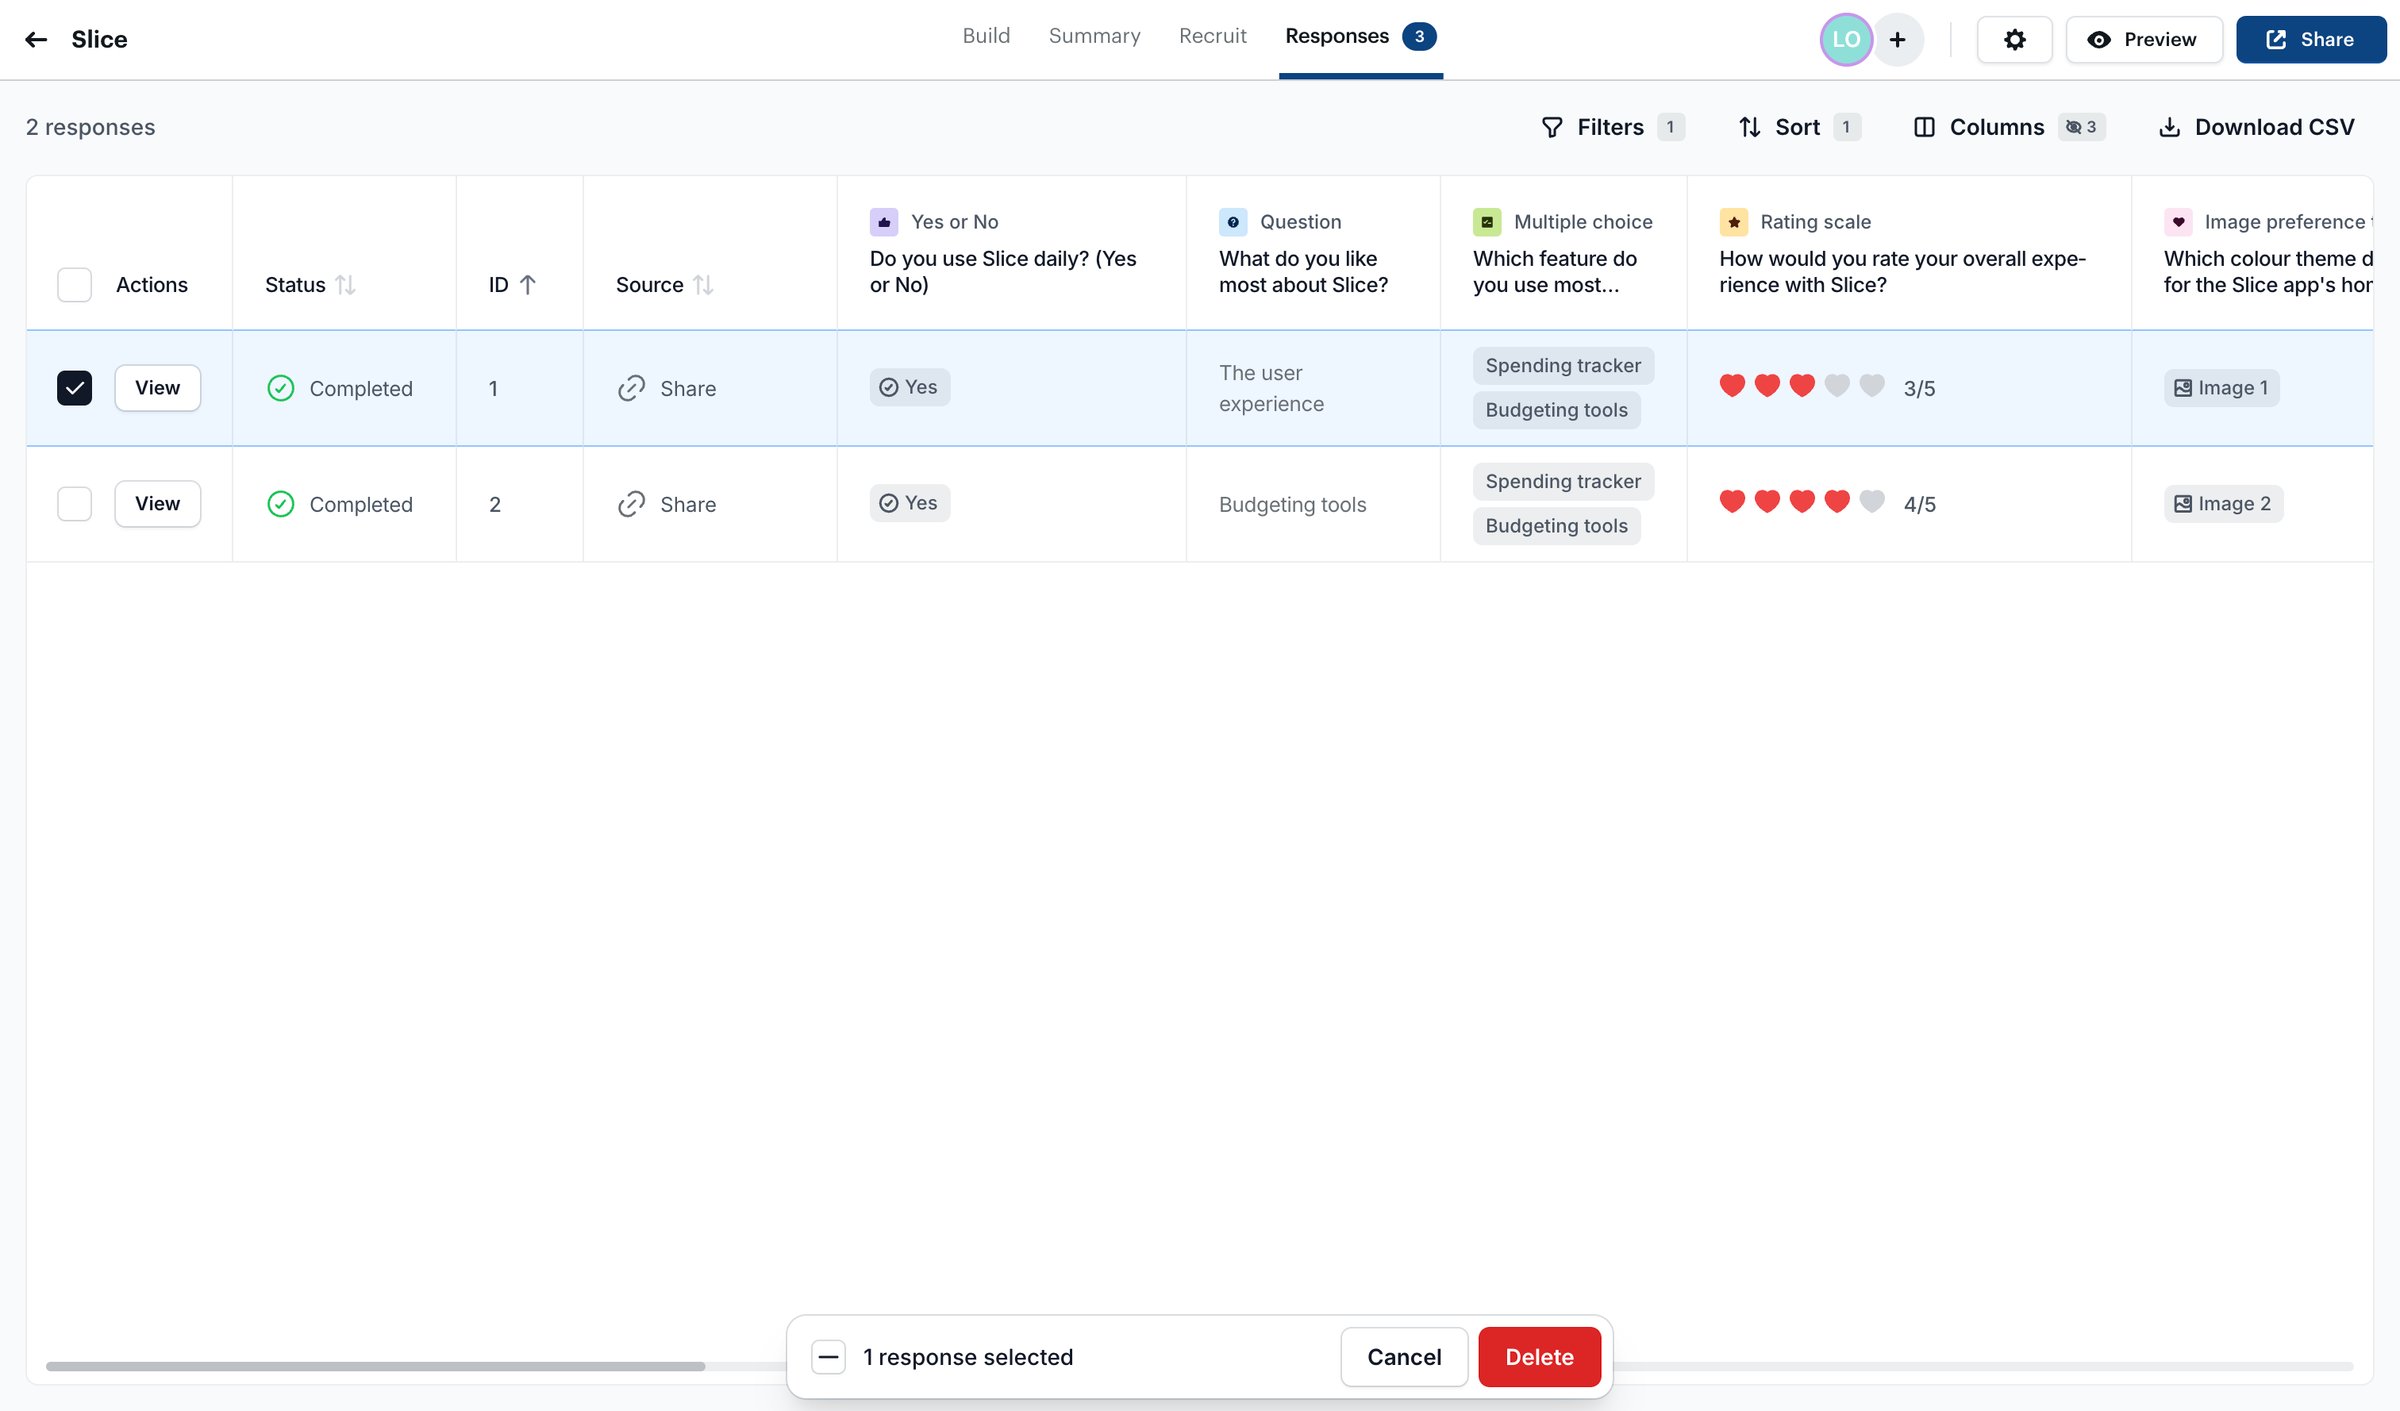Click the Completed check icon in row 1
The height and width of the screenshot is (1411, 2400).
pos(281,388)
